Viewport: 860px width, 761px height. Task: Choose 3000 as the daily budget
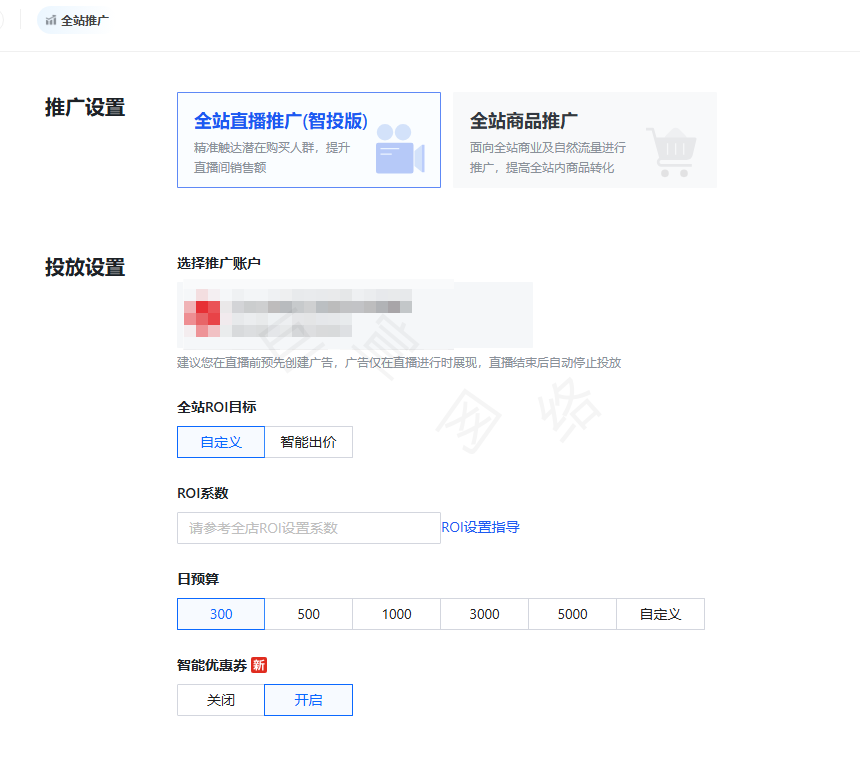click(x=484, y=613)
